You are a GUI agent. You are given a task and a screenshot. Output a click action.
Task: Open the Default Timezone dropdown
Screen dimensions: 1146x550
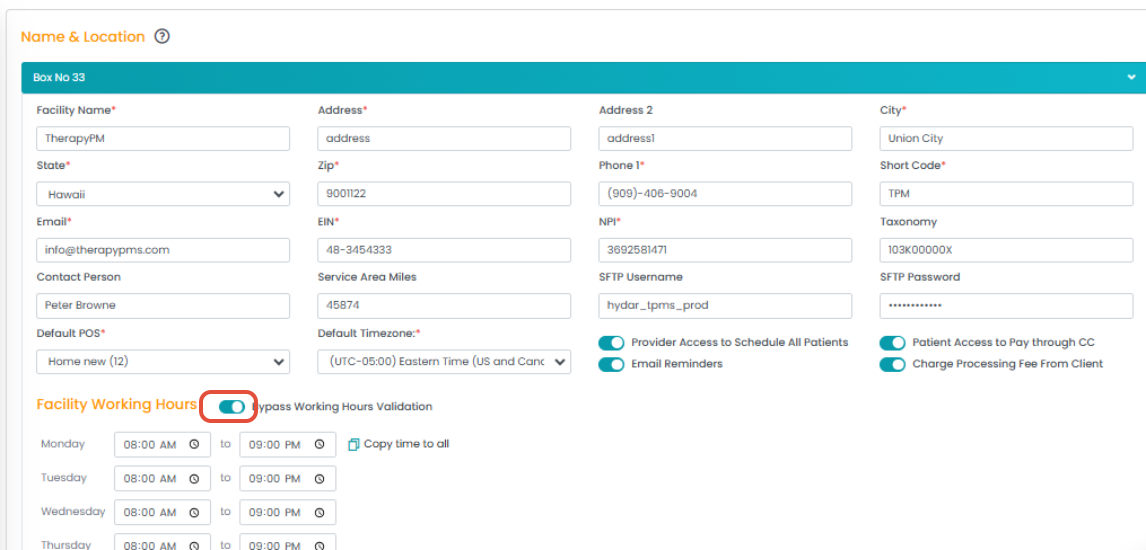443,361
